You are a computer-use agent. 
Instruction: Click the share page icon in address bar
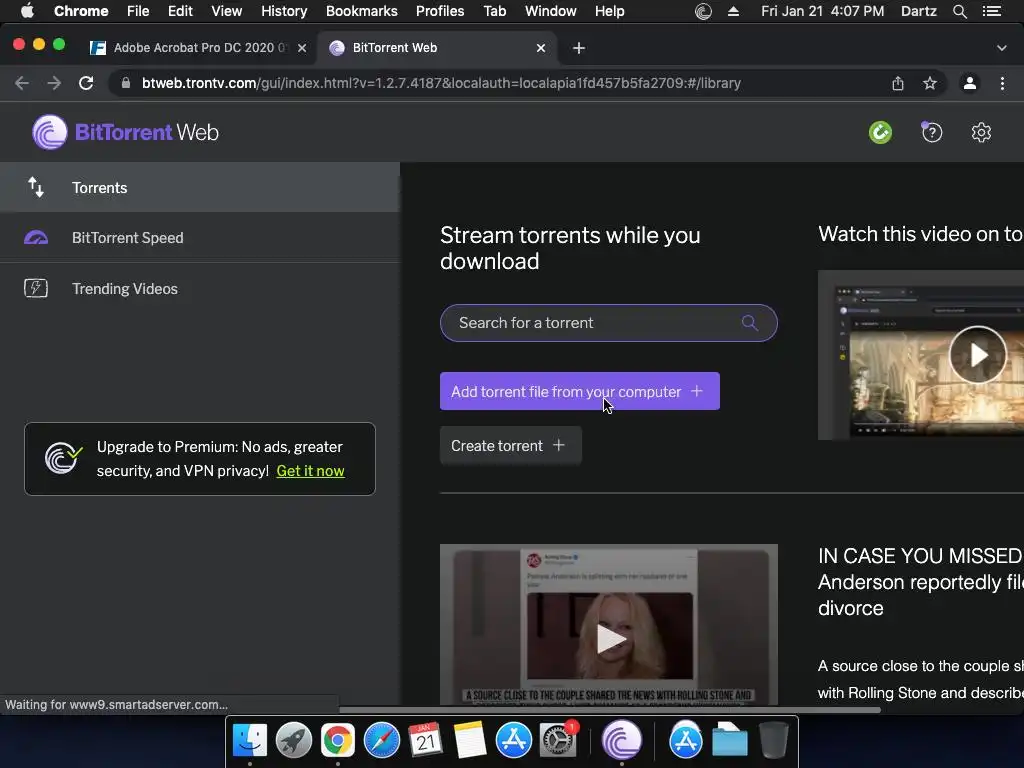point(898,83)
